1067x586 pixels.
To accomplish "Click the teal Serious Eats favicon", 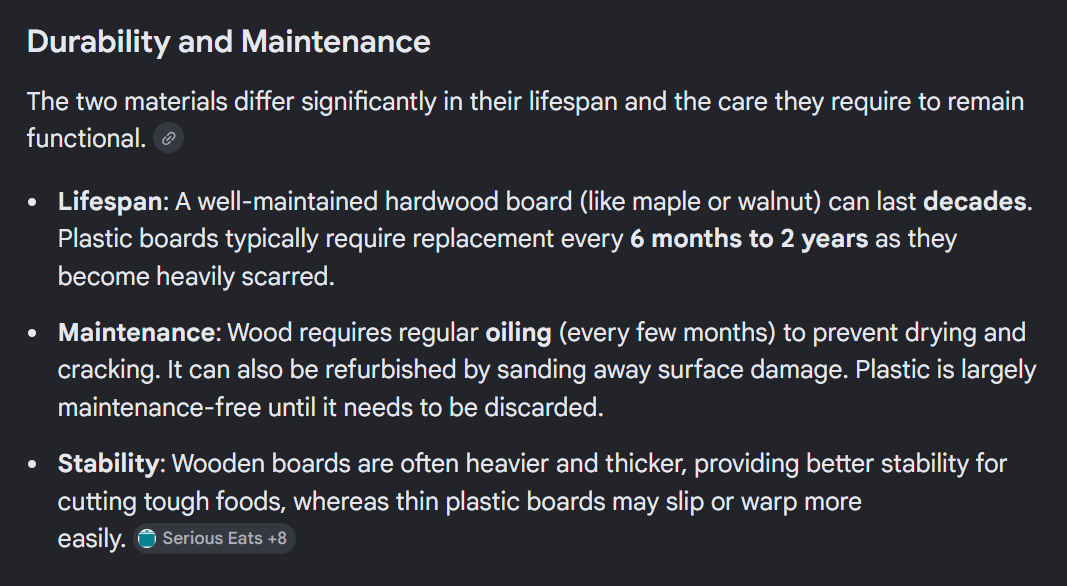I will click(x=147, y=539).
